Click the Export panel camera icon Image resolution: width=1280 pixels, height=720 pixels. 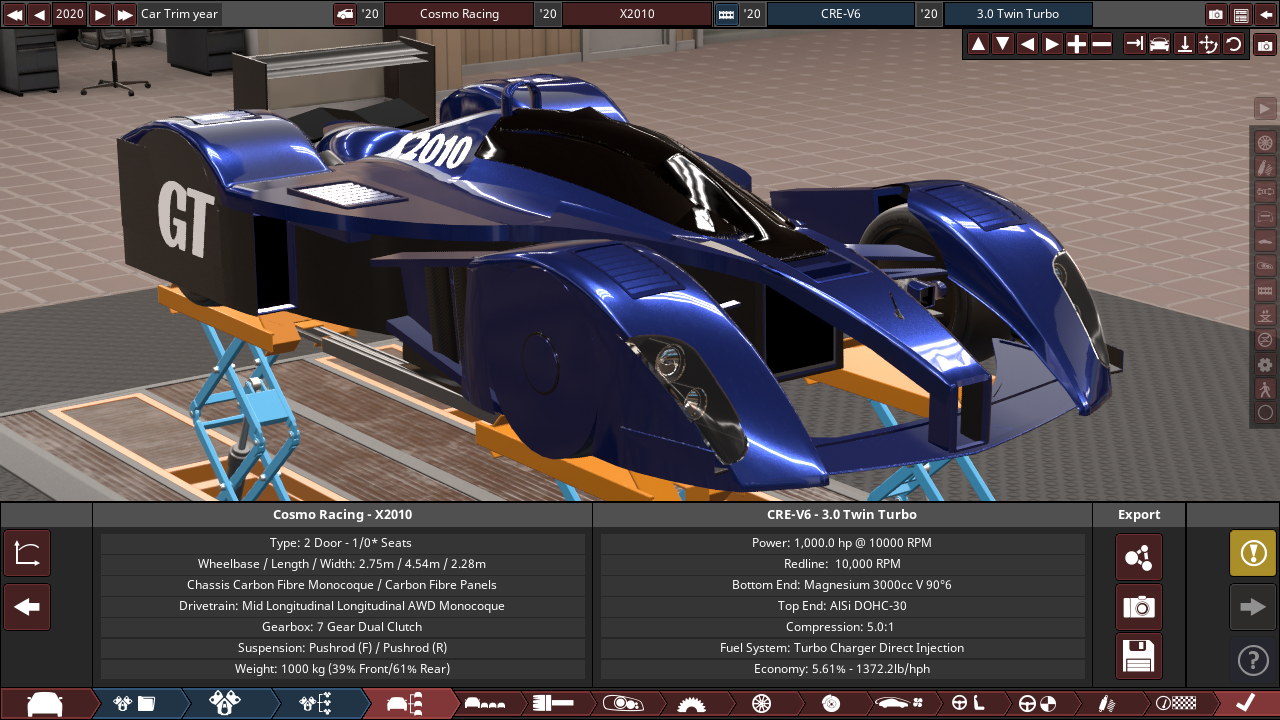1139,607
